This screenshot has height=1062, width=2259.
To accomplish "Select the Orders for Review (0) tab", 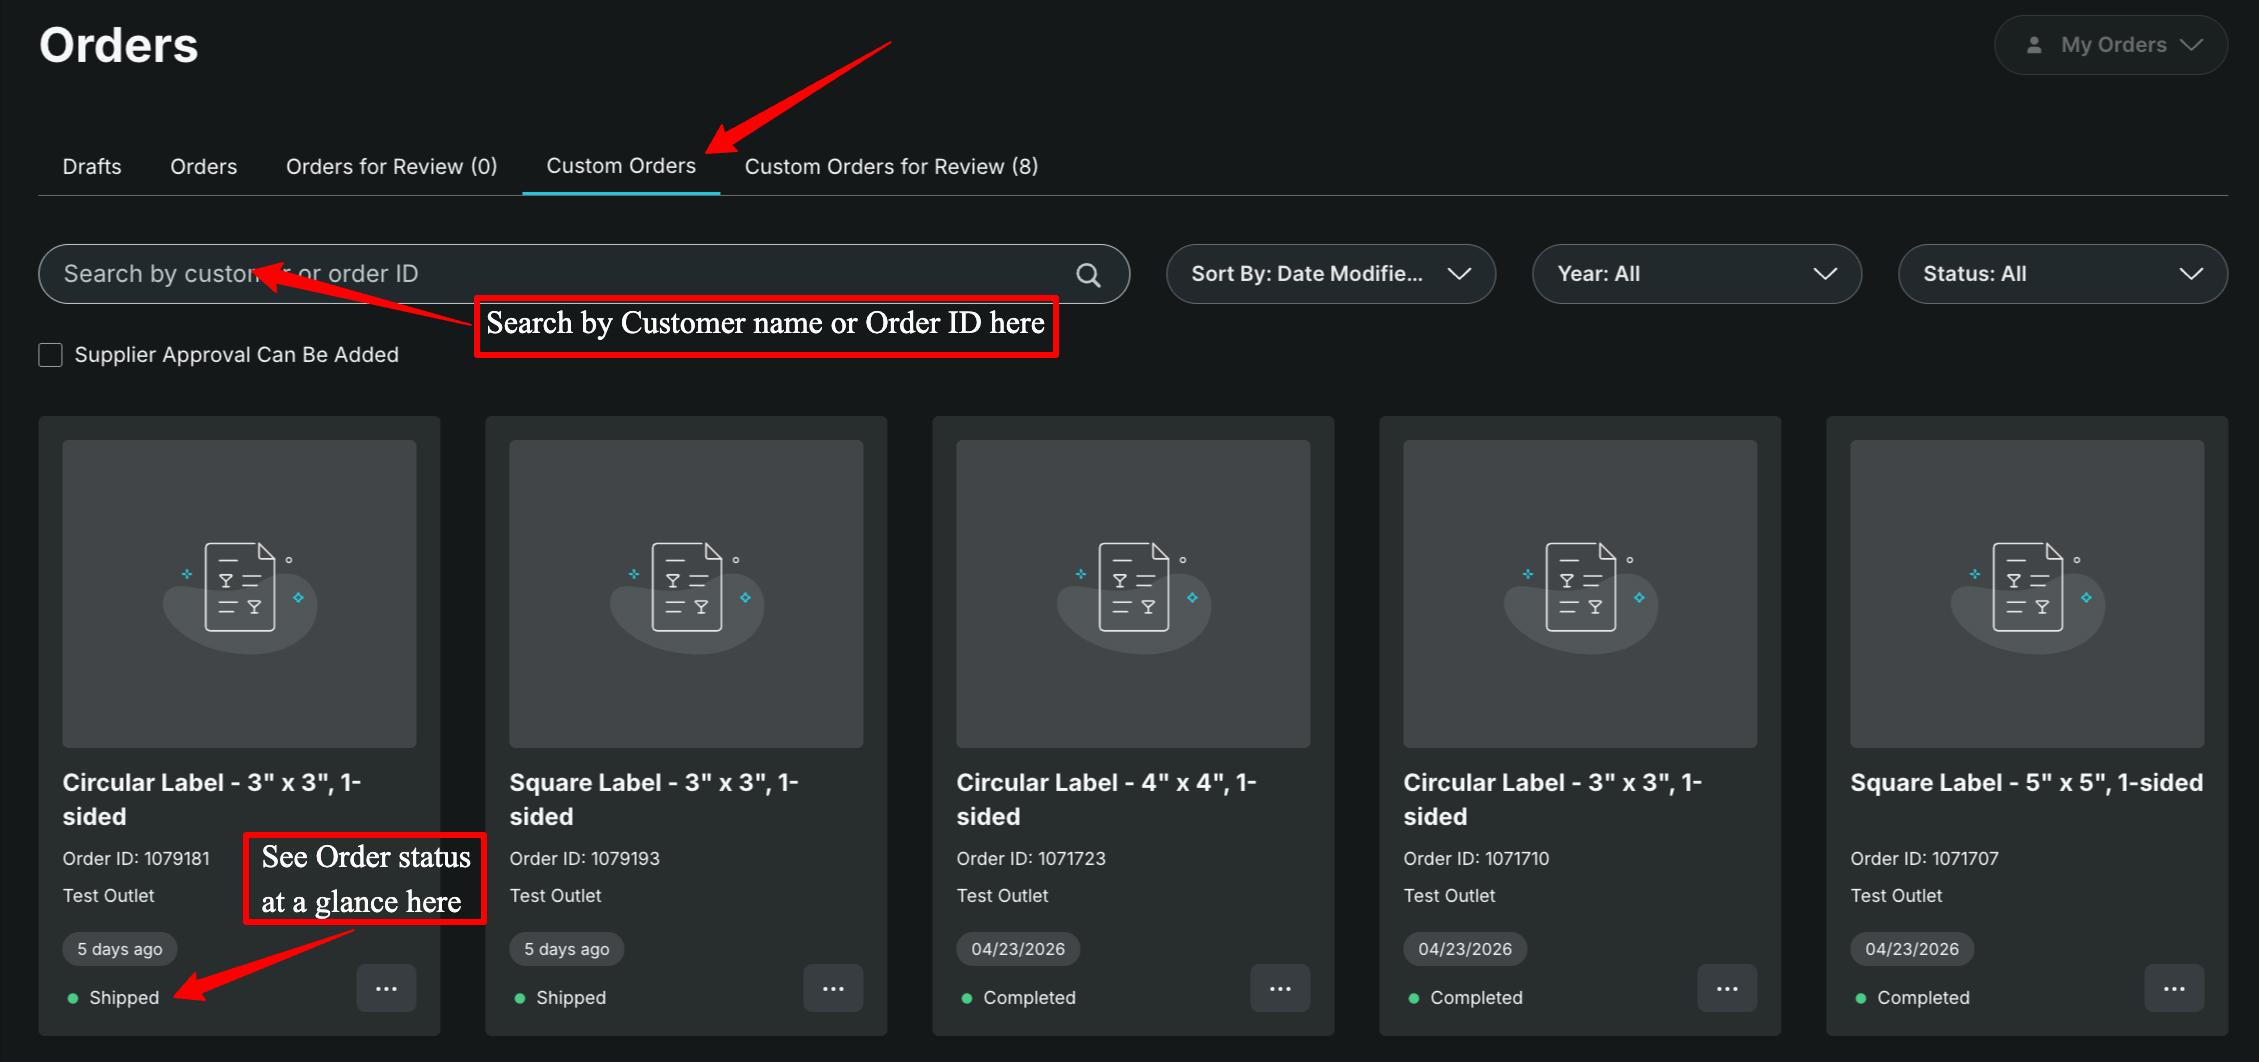I will pos(392,167).
